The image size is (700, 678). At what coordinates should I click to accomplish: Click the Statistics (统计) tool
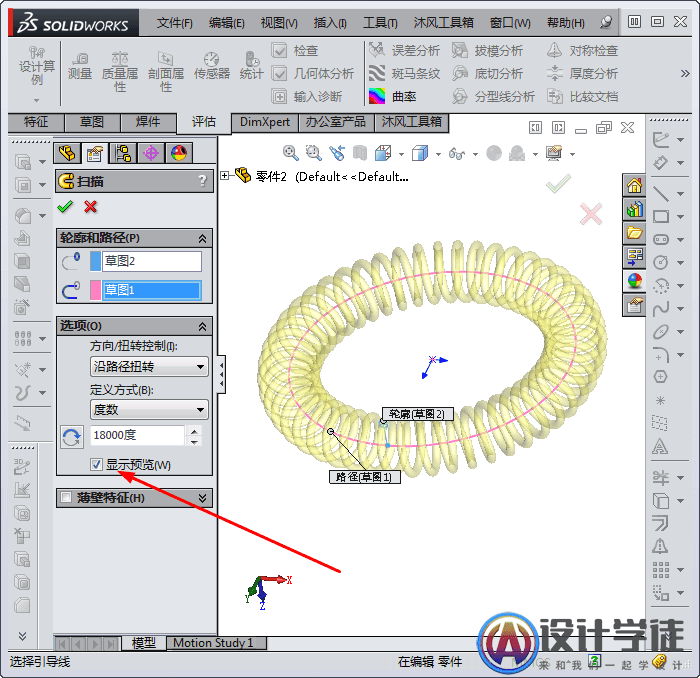(x=251, y=66)
